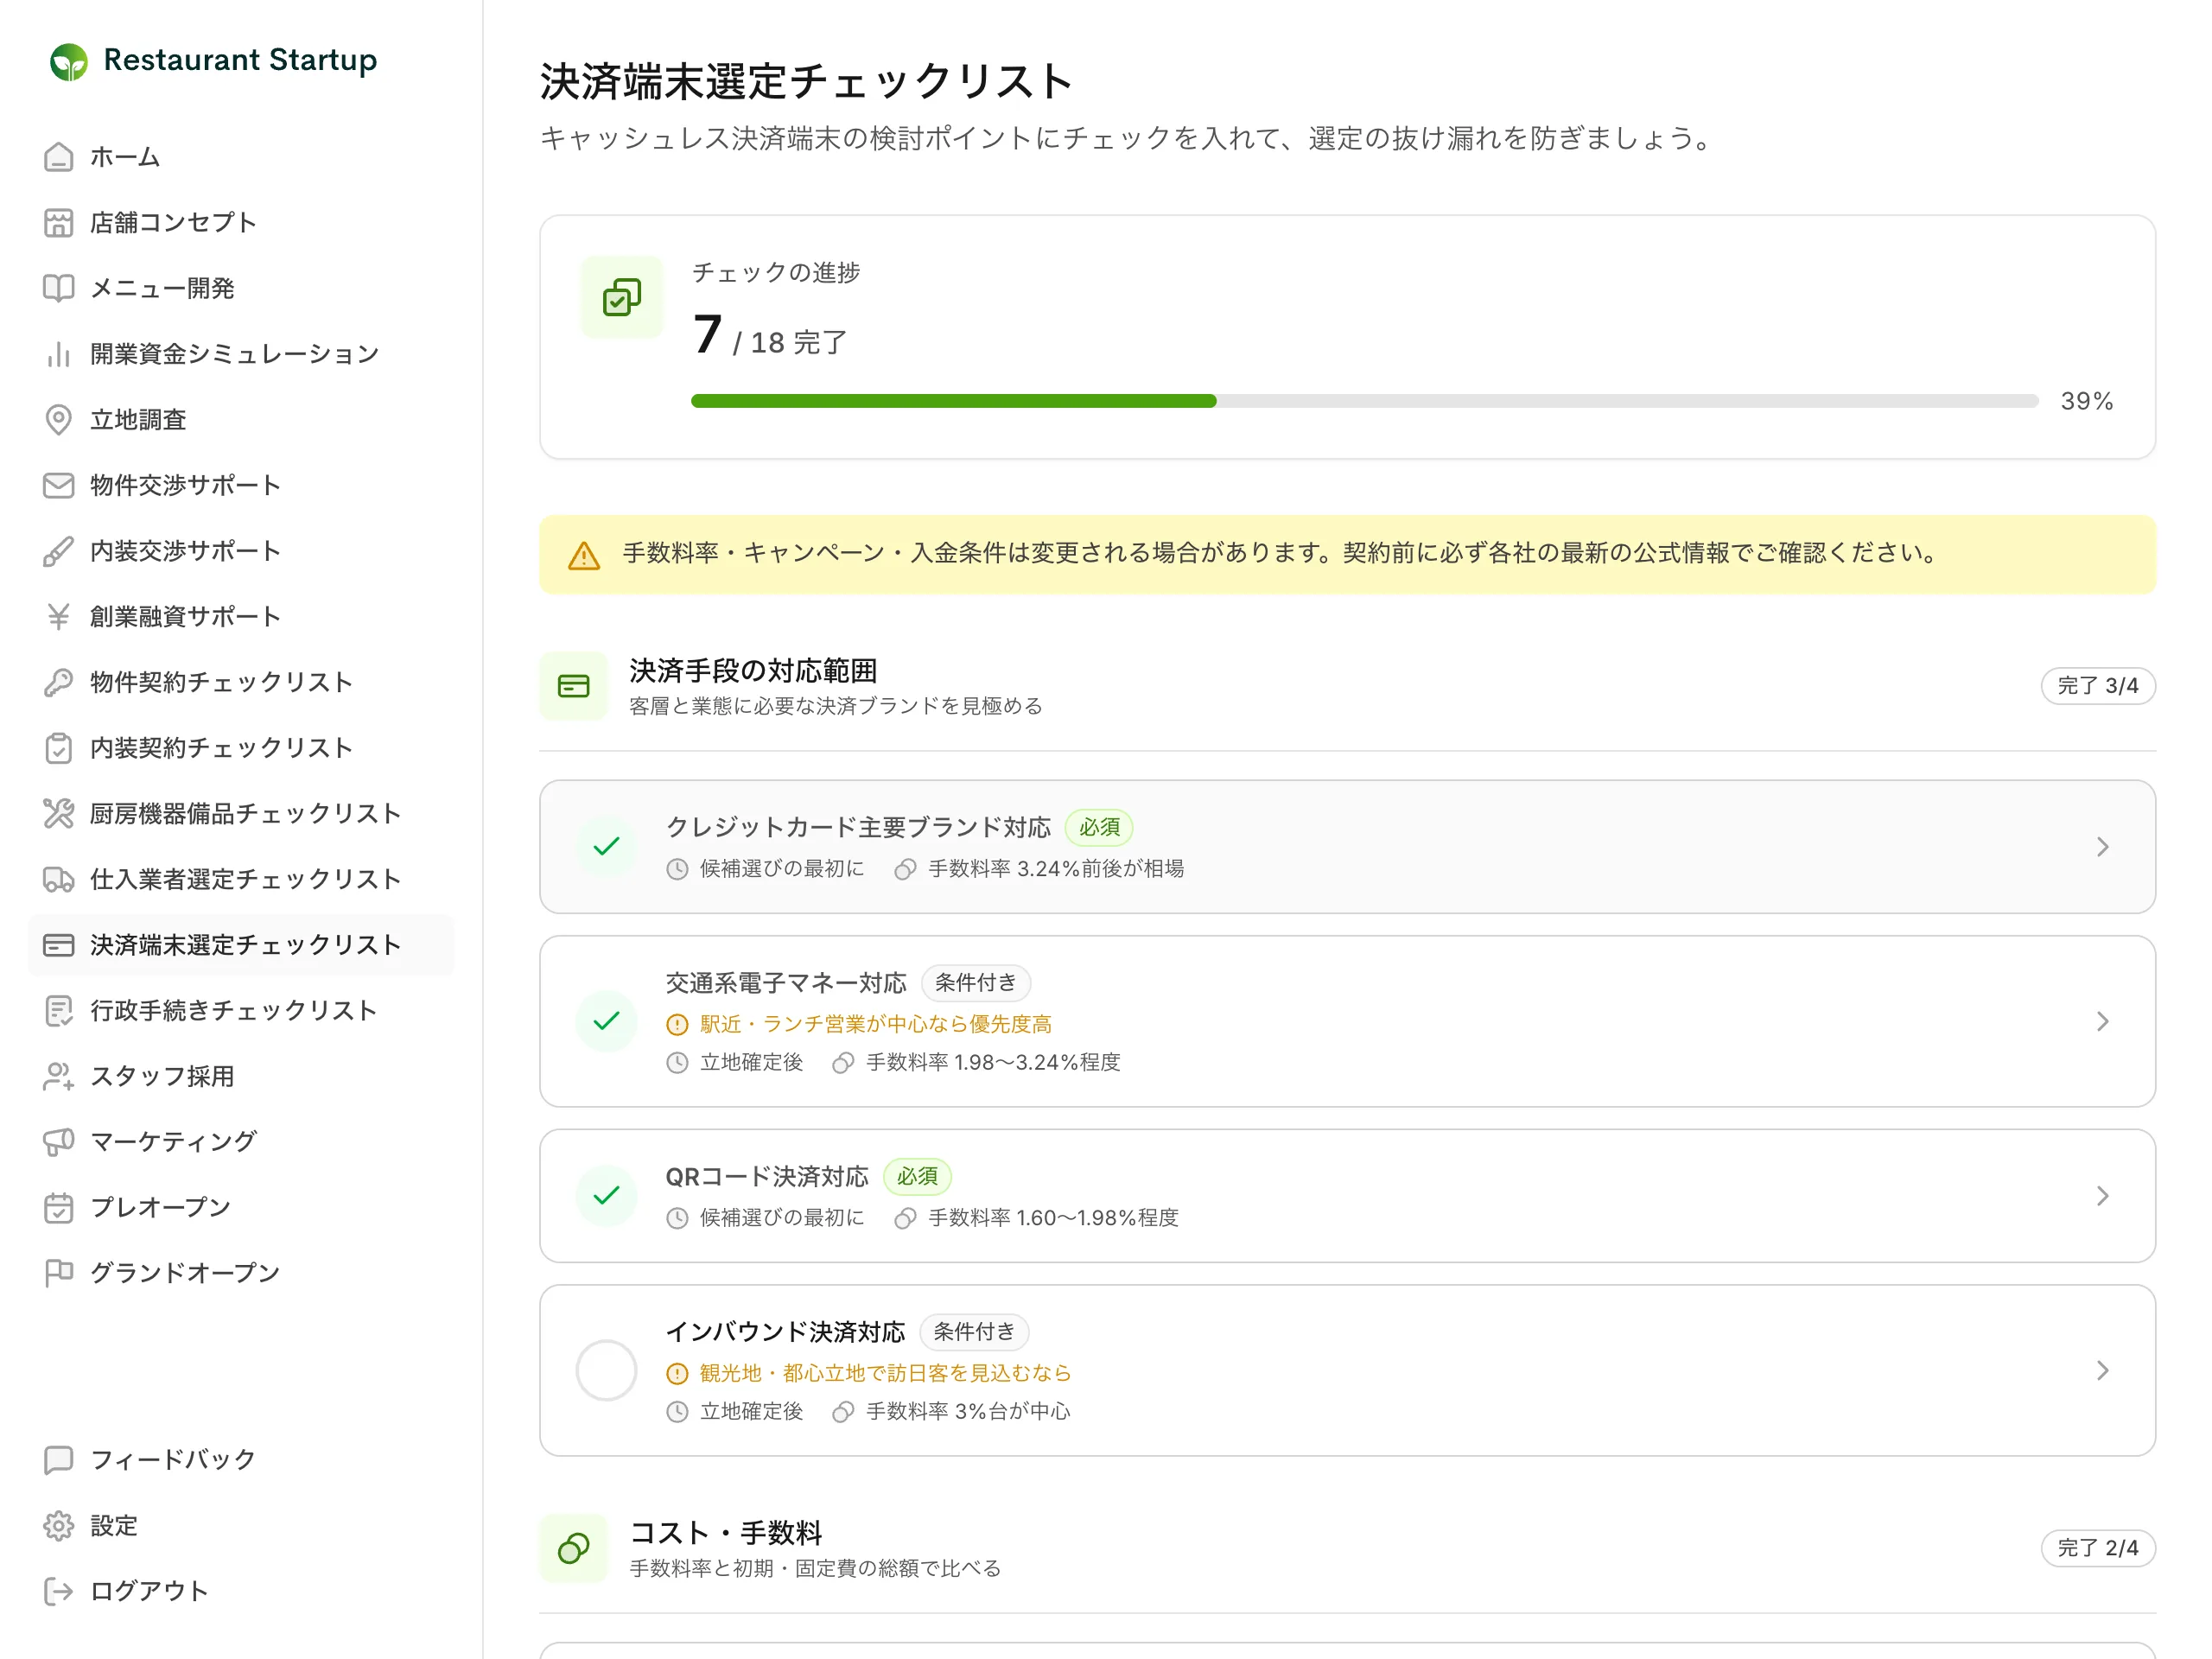Click the 物件契約チェックリスト key icon
2212x1659 pixels.
[x=59, y=682]
